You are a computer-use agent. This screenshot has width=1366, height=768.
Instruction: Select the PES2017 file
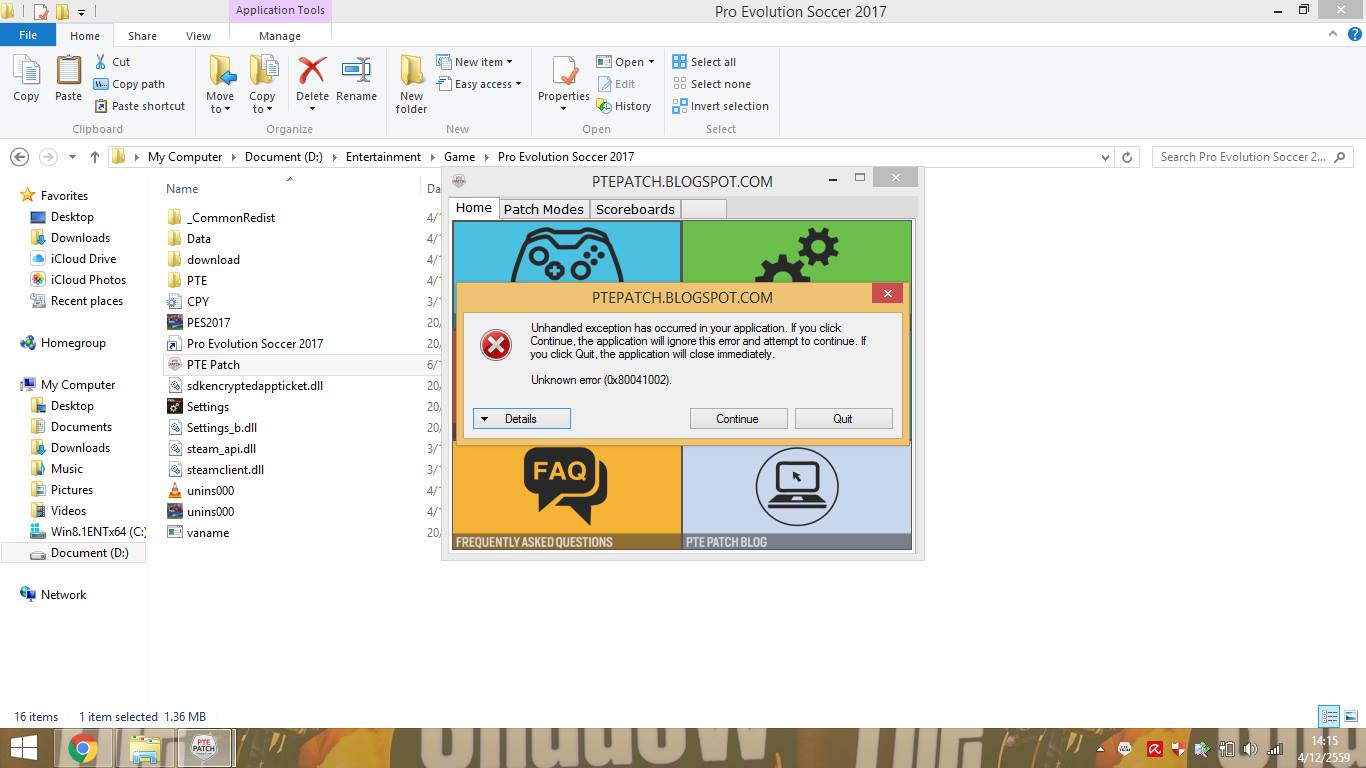208,323
